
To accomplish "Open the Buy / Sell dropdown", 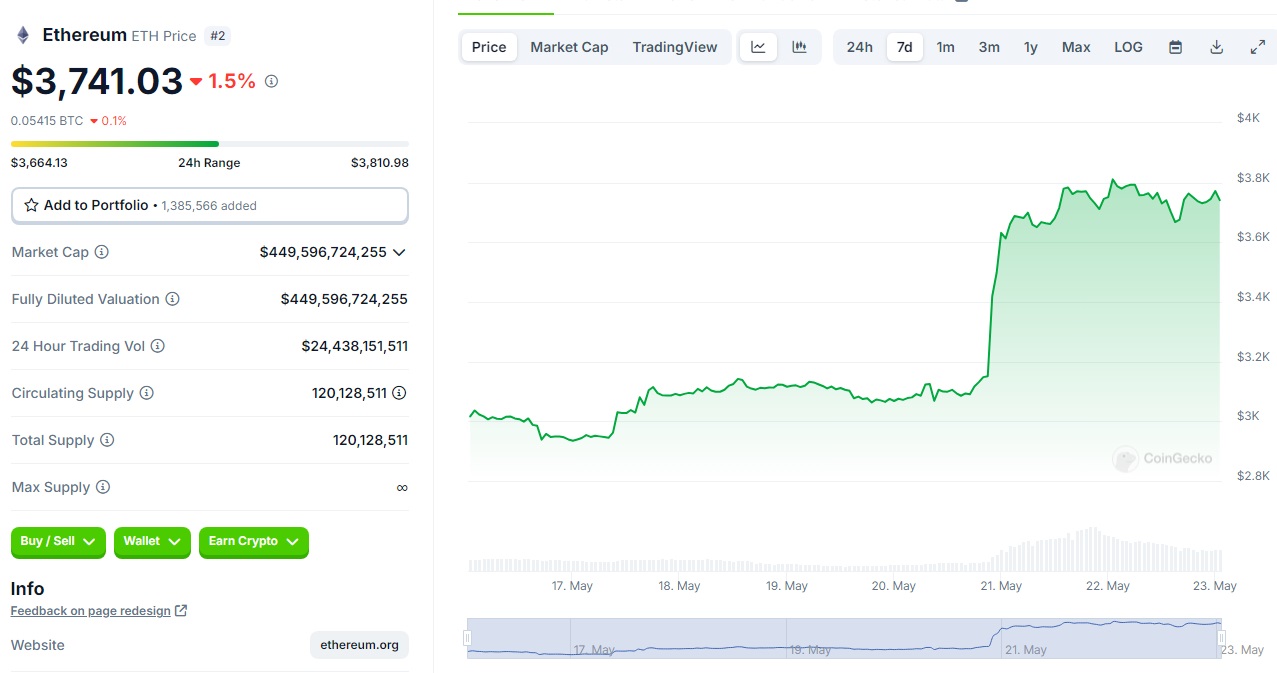I will coord(58,542).
